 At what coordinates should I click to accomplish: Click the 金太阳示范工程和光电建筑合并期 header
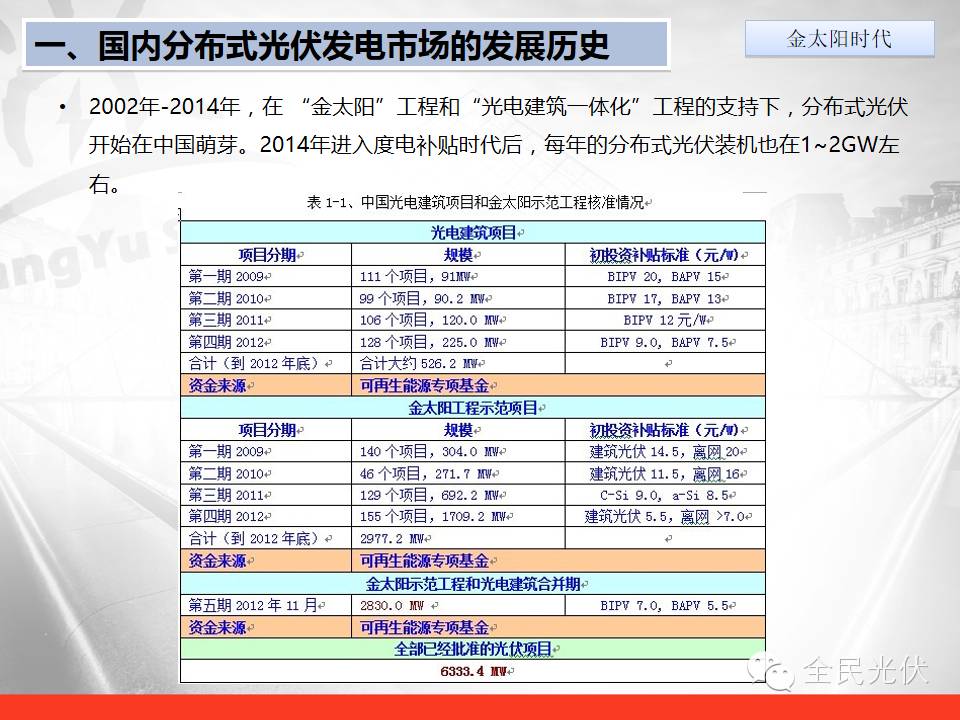[x=473, y=584]
